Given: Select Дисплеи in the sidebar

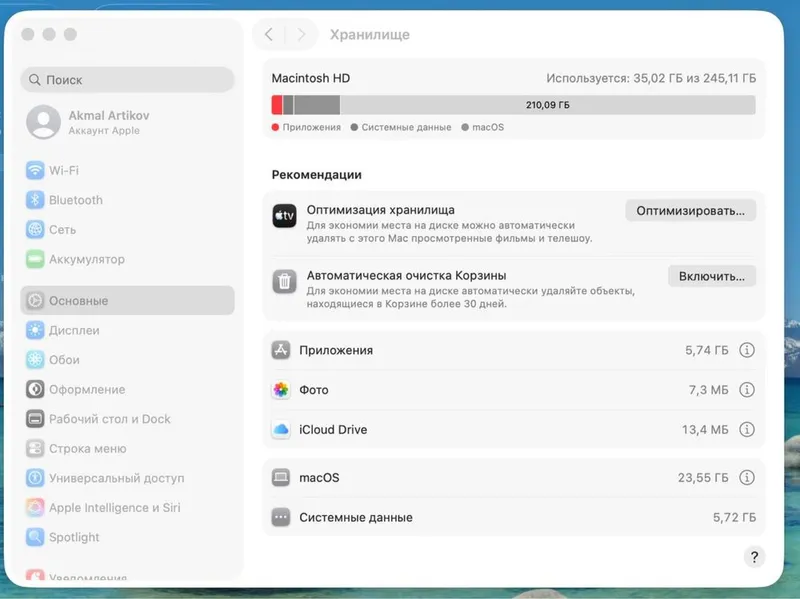Looking at the screenshot, I should [x=128, y=331].
